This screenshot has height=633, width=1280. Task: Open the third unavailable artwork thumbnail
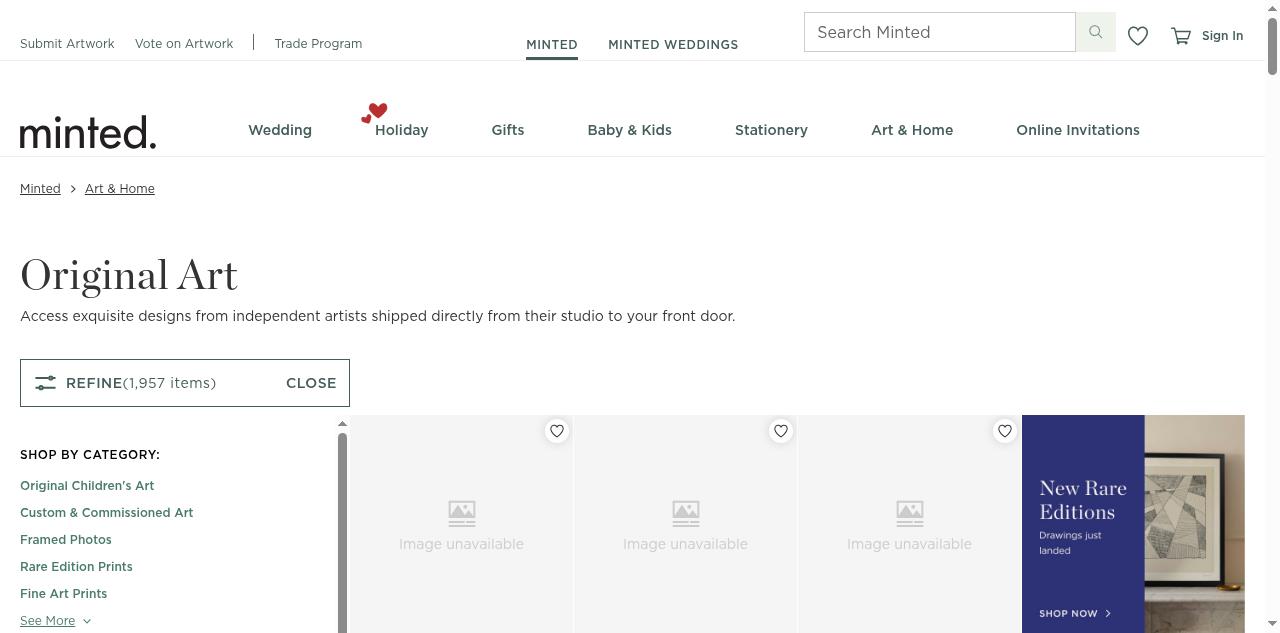click(909, 524)
